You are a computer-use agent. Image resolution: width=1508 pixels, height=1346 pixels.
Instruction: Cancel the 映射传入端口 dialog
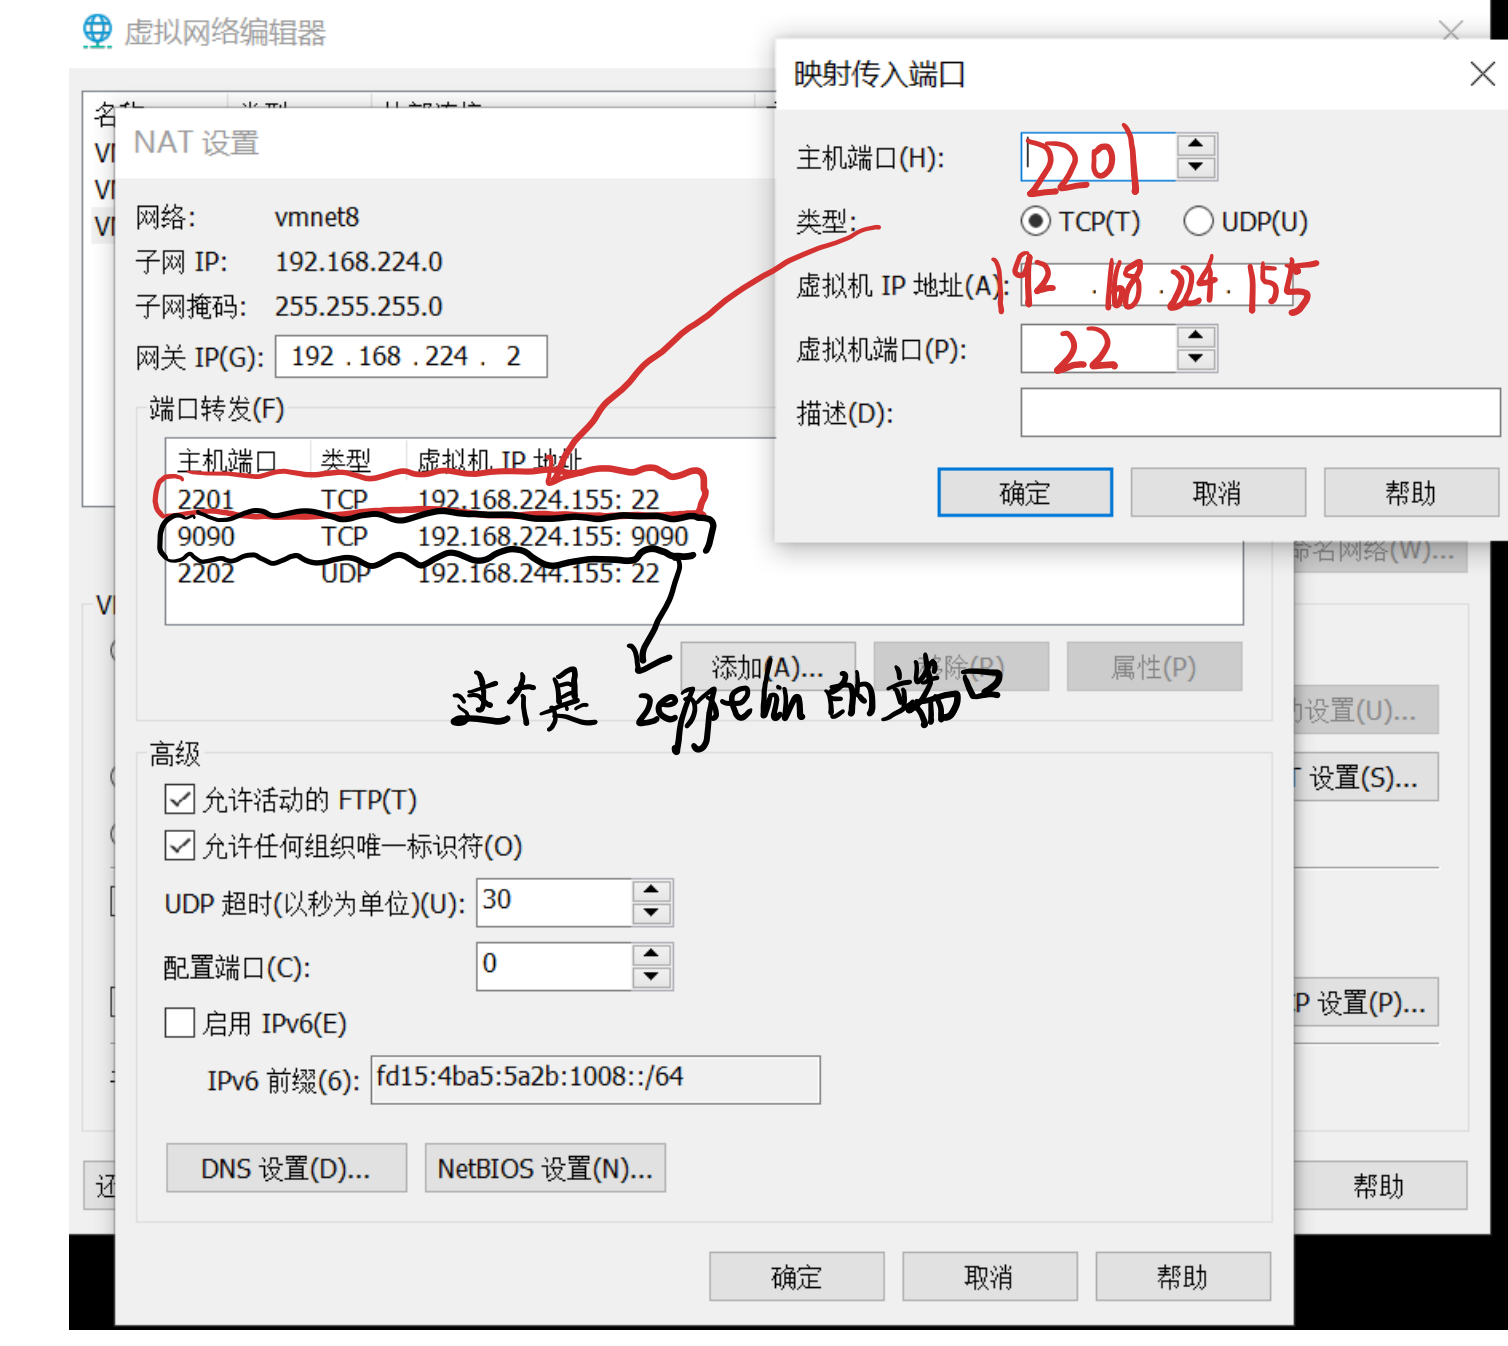coord(1218,492)
